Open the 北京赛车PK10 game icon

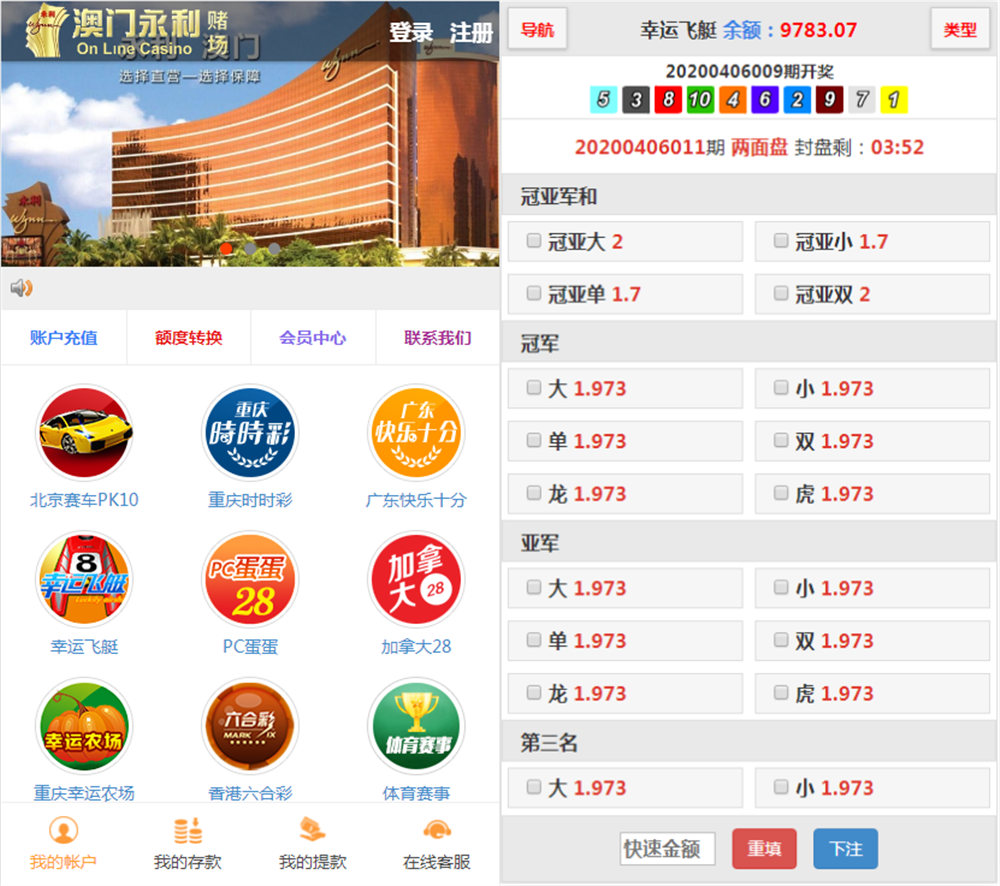[x=84, y=434]
